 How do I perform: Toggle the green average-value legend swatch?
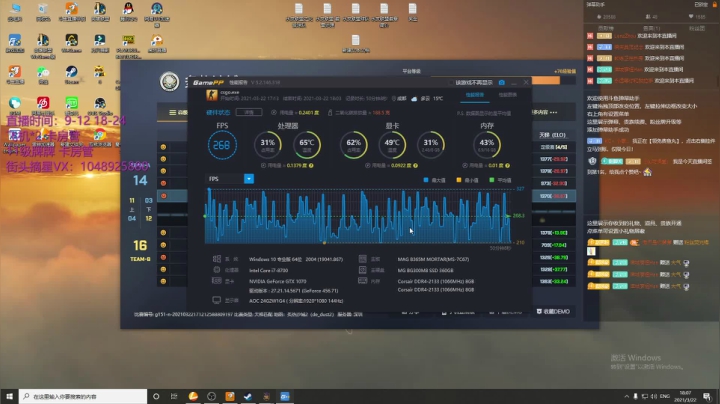pos(492,180)
